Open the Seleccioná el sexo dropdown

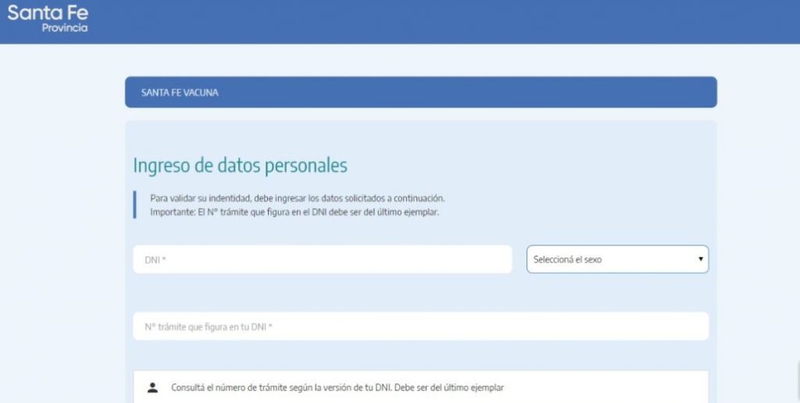click(617, 259)
